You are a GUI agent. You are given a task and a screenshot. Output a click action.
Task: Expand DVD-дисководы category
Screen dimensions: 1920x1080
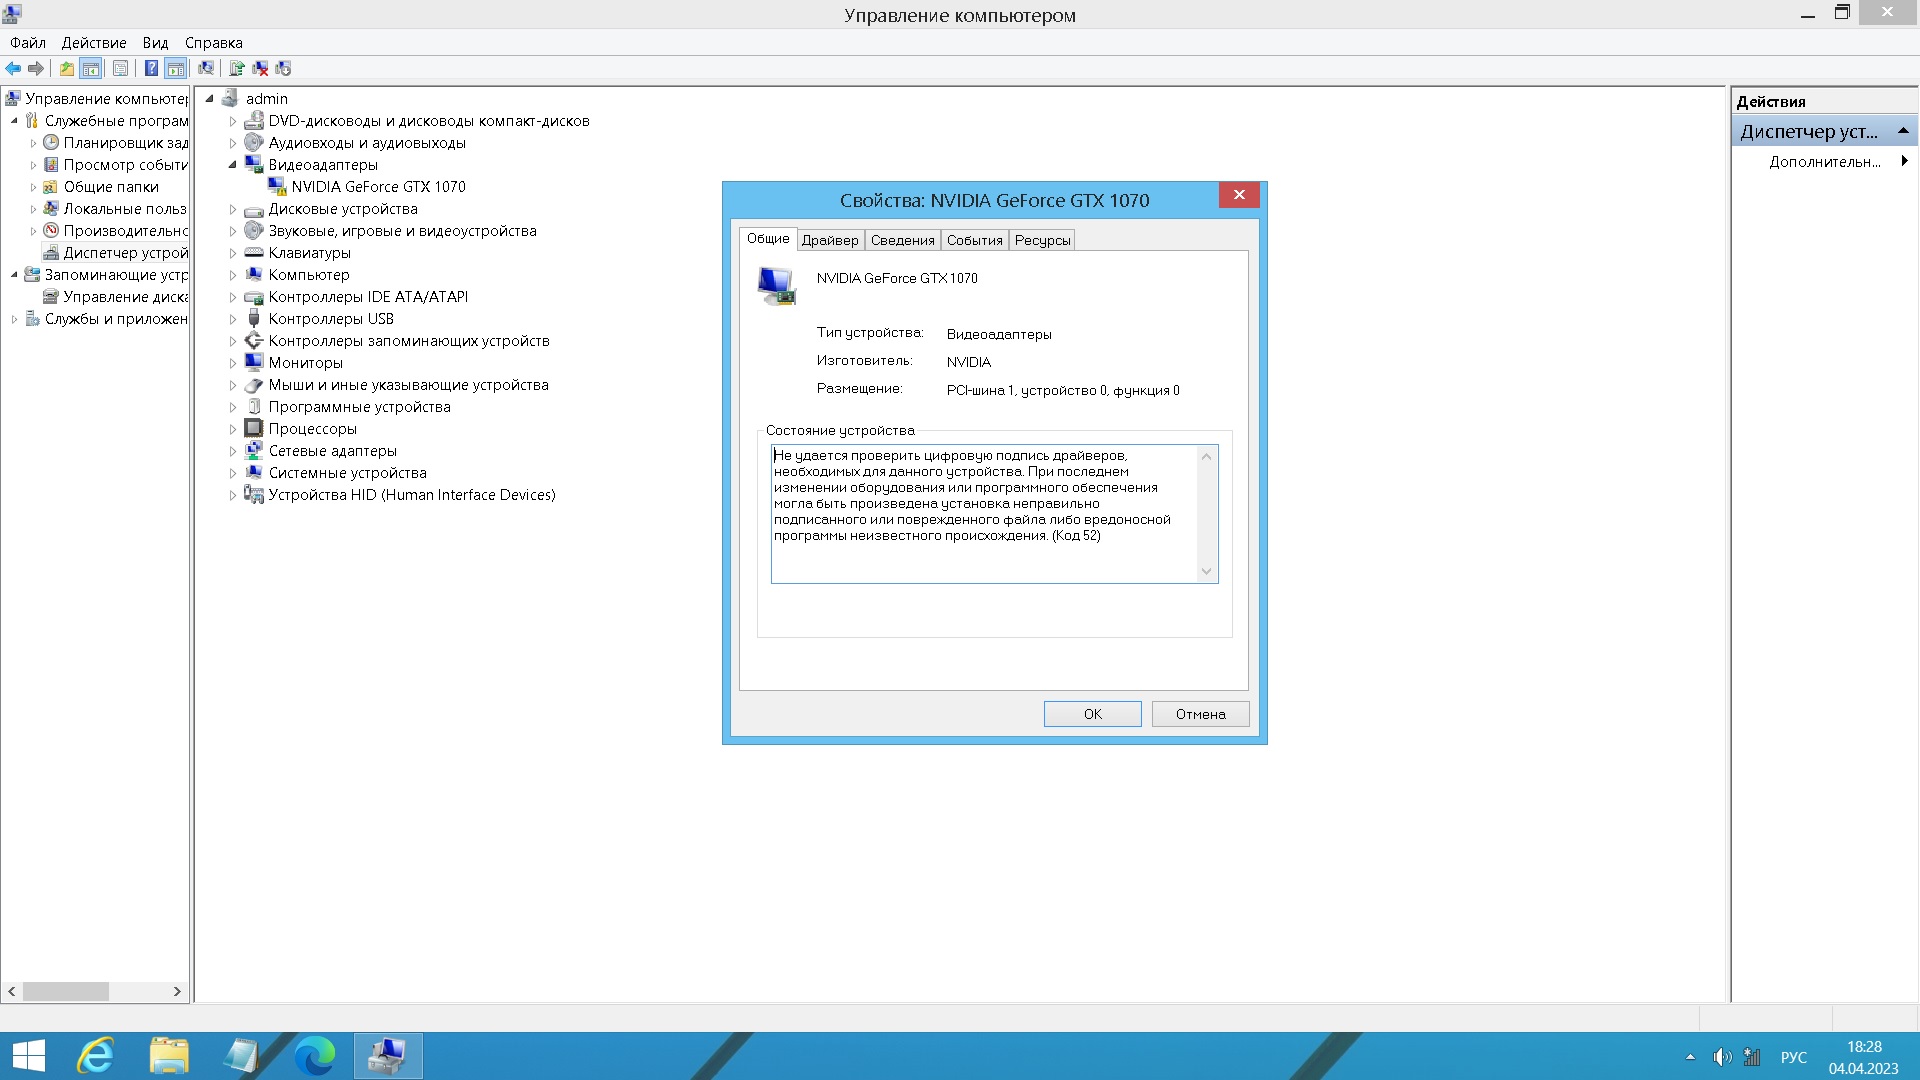coord(233,121)
